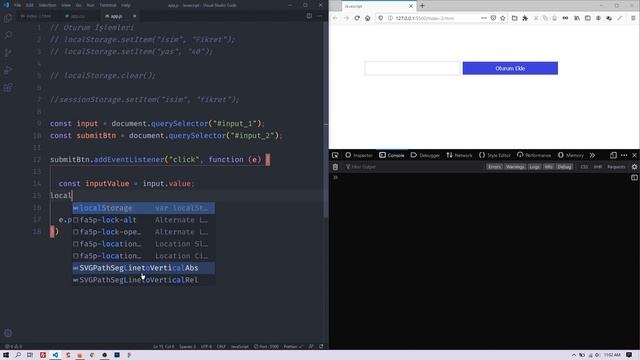This screenshot has width=640, height=360.
Task: Select SVGPathSegLinetoVerticalRel suggestion
Action: coord(144,280)
